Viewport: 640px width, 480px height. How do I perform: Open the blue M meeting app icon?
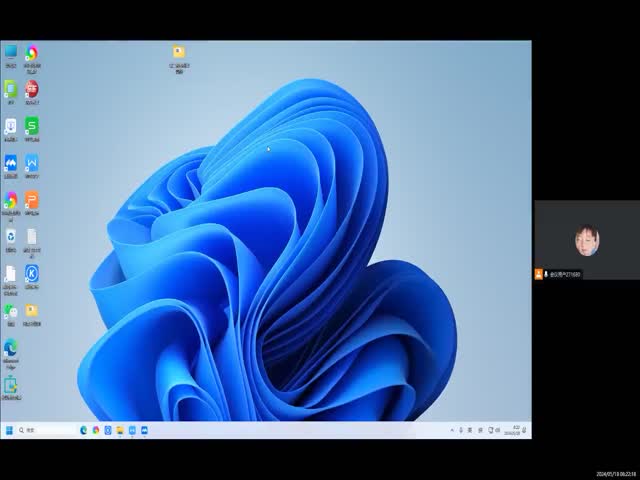[11, 162]
